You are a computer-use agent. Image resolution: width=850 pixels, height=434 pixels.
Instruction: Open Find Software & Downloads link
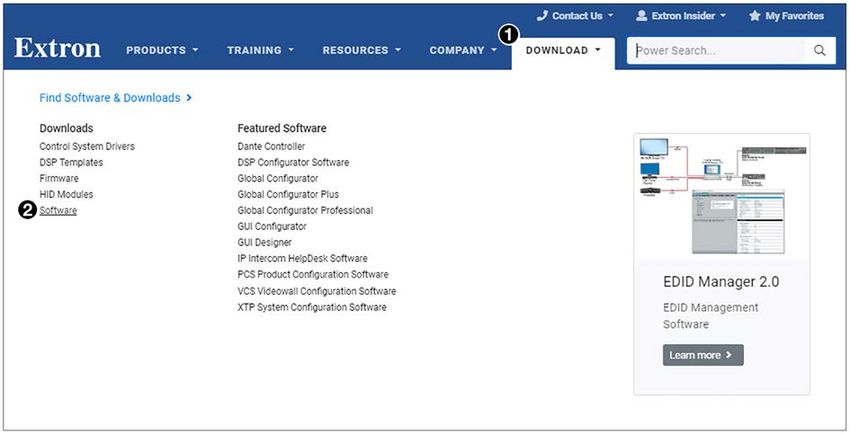coord(115,98)
